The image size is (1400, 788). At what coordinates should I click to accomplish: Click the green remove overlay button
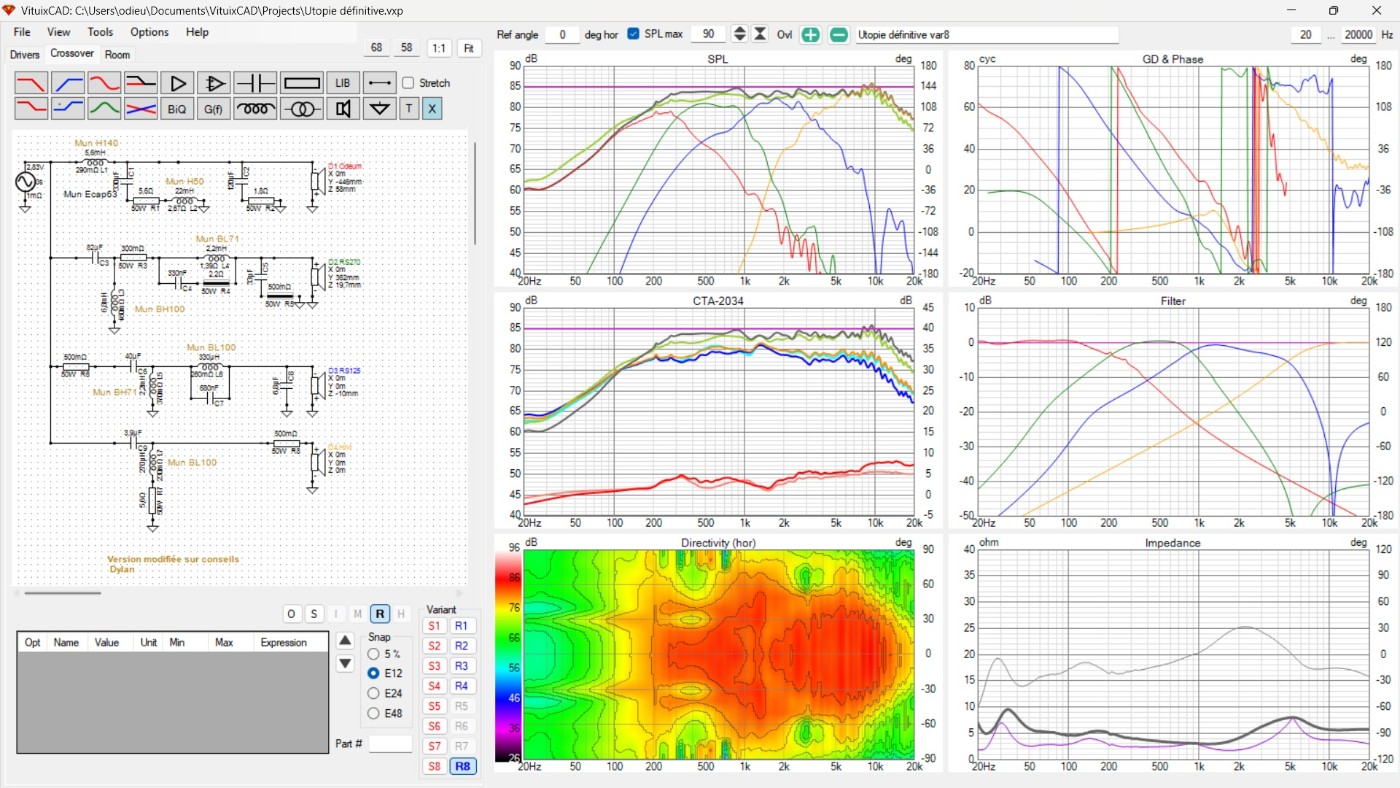tap(839, 34)
